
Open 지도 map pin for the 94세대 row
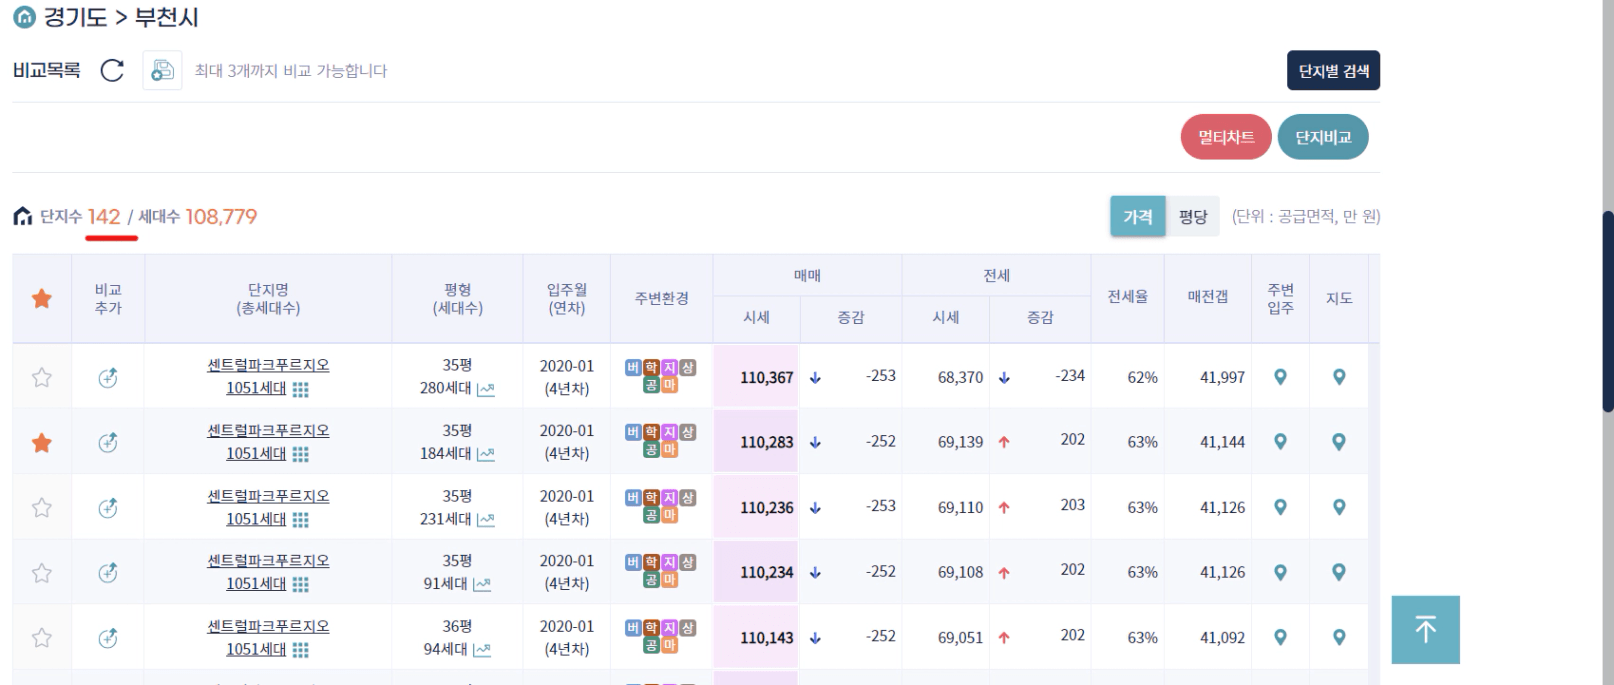point(1339,637)
